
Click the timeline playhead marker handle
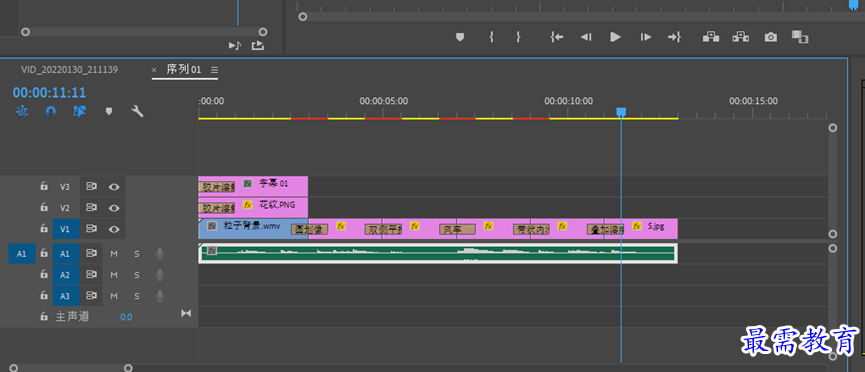click(621, 112)
